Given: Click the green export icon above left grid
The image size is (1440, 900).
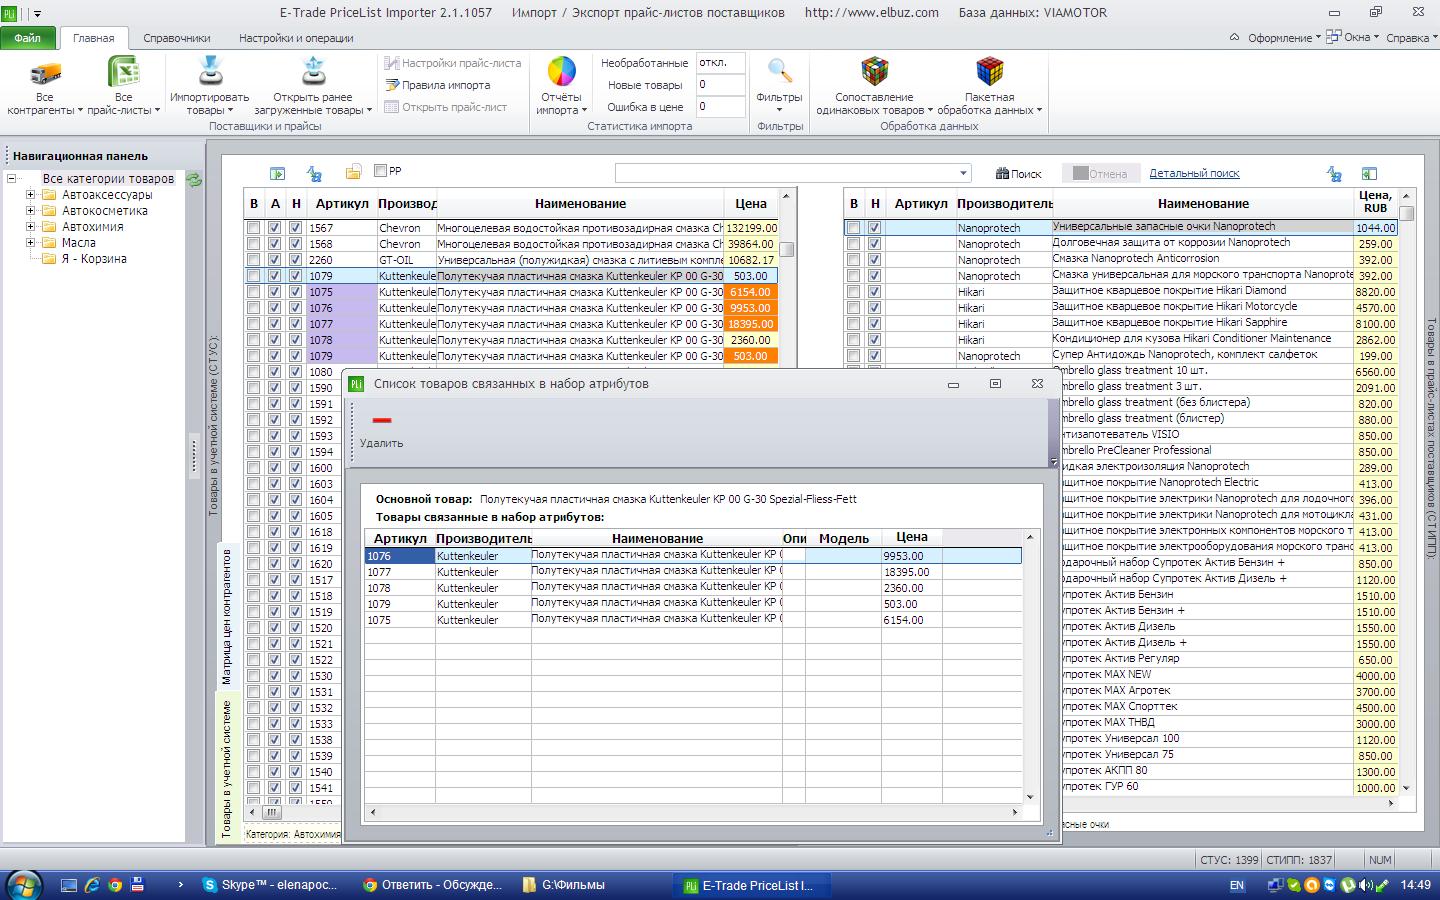Looking at the screenshot, I should tap(278, 174).
